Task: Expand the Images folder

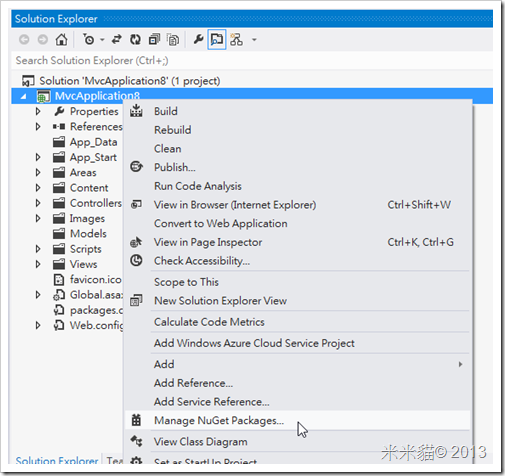Action: pyautogui.click(x=38, y=218)
